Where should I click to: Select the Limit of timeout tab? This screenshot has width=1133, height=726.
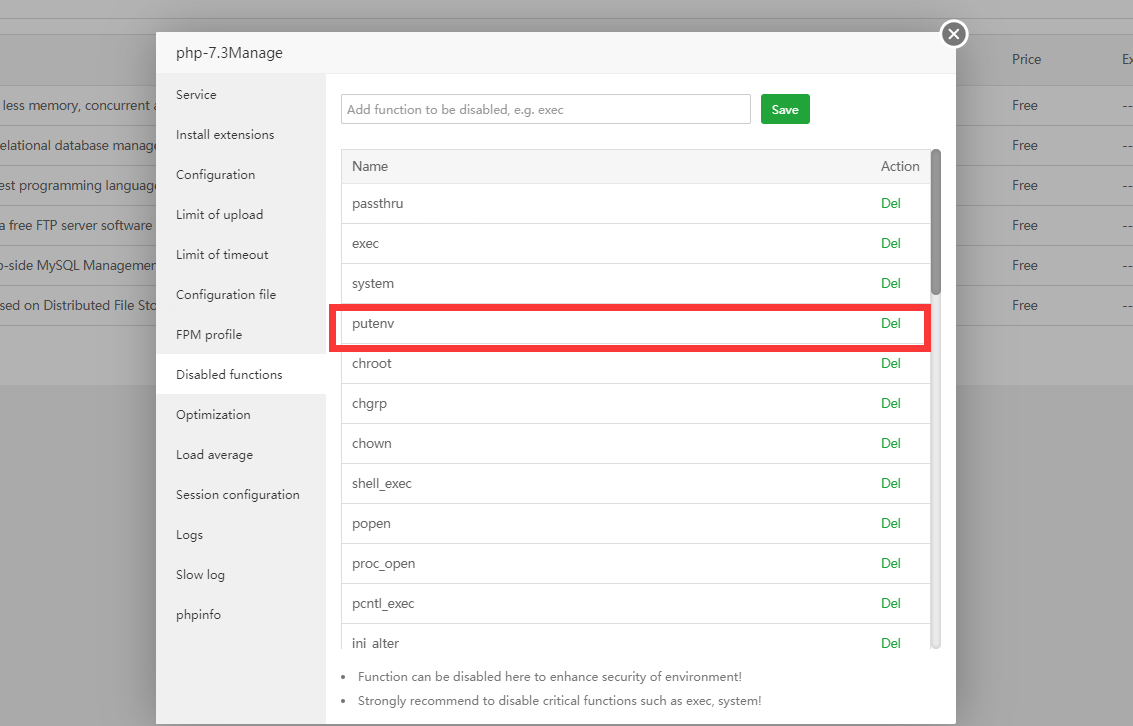pos(222,255)
